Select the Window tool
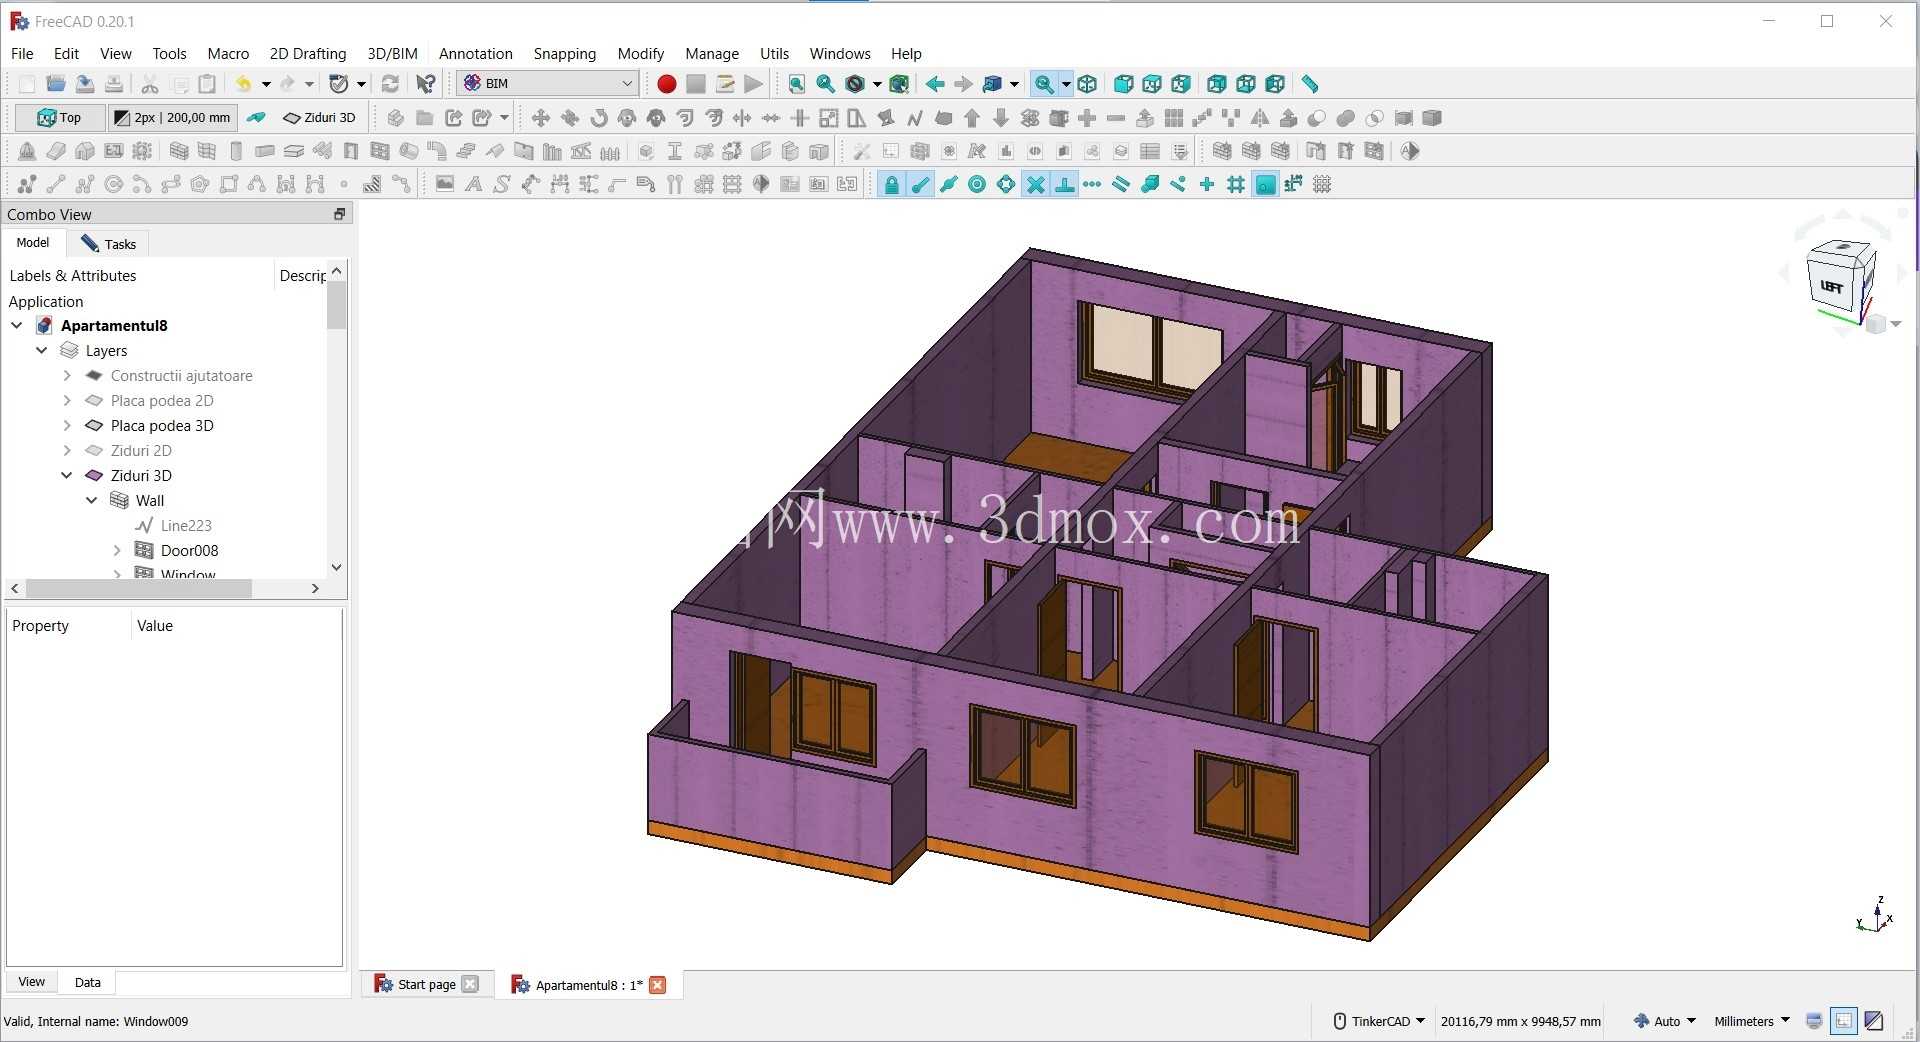This screenshot has height=1042, width=1920. pyautogui.click(x=380, y=151)
